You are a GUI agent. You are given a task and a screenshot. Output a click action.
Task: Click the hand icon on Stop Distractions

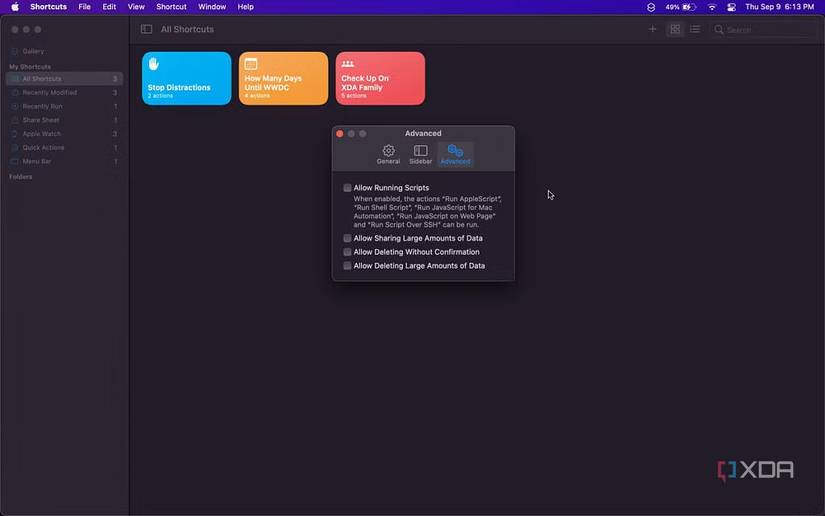pyautogui.click(x=154, y=64)
